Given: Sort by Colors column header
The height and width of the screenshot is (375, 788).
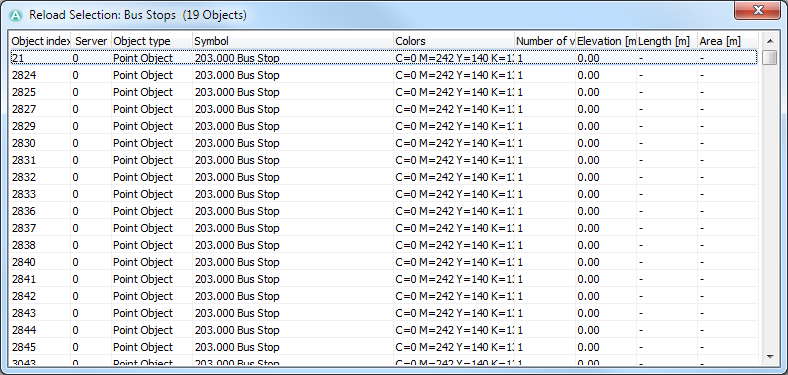Looking at the screenshot, I should click(454, 41).
